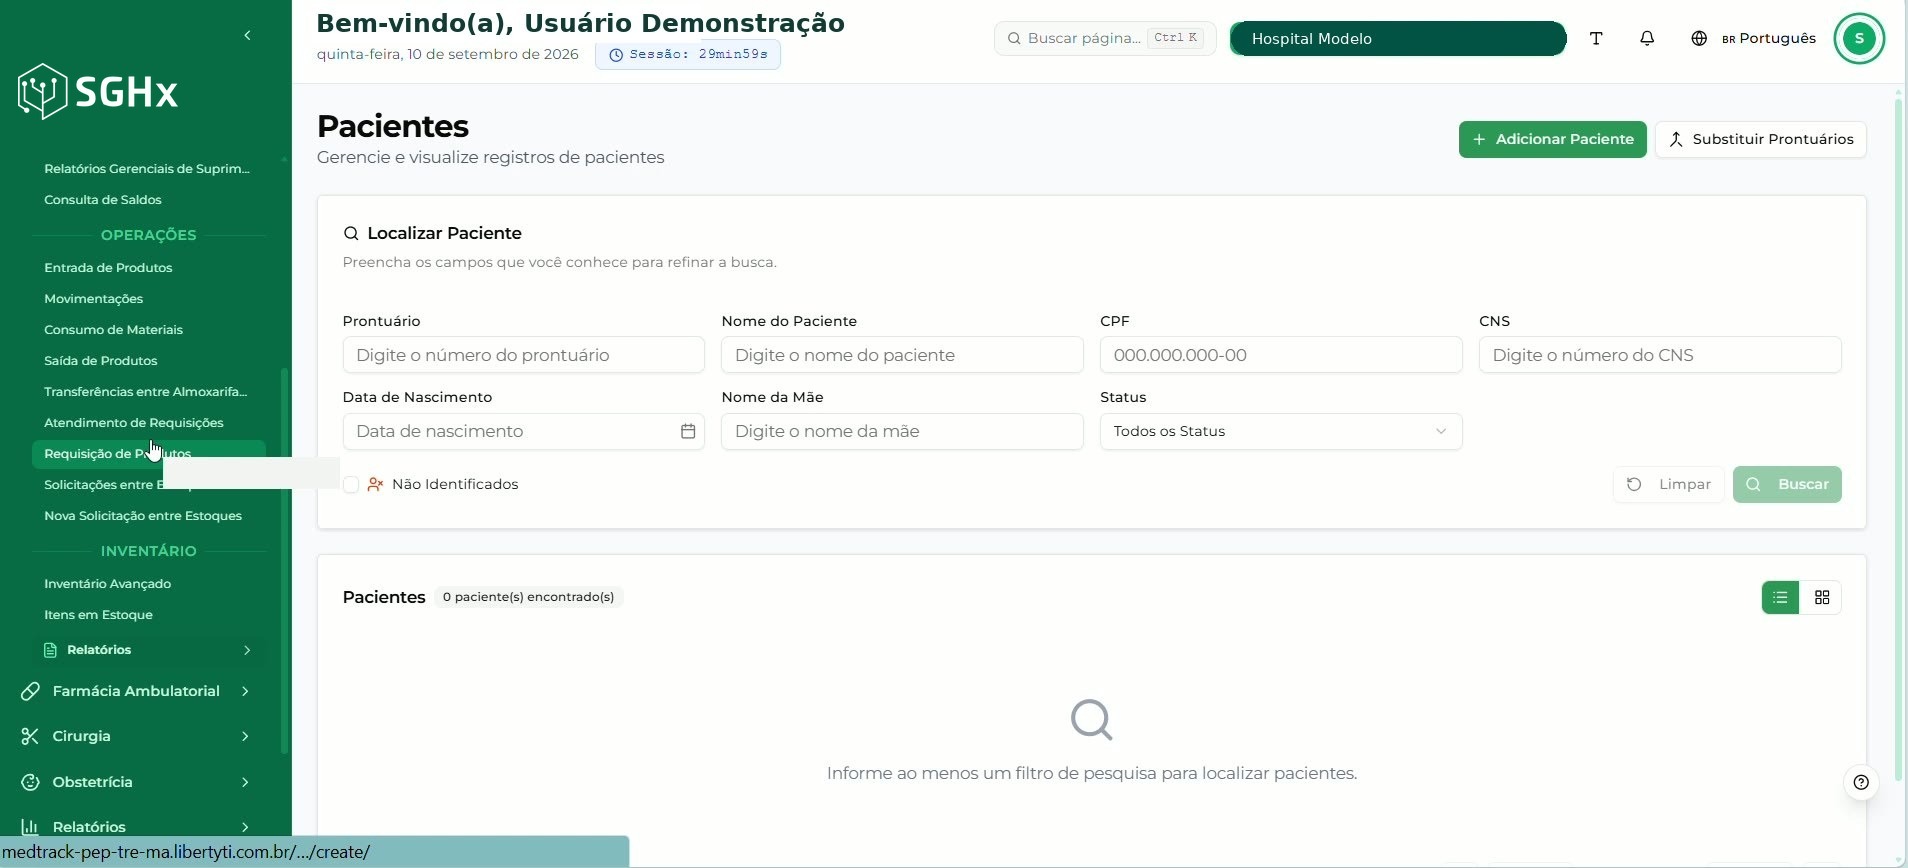Expand the Cirurgia menu
This screenshot has width=1908, height=868.
[136, 736]
